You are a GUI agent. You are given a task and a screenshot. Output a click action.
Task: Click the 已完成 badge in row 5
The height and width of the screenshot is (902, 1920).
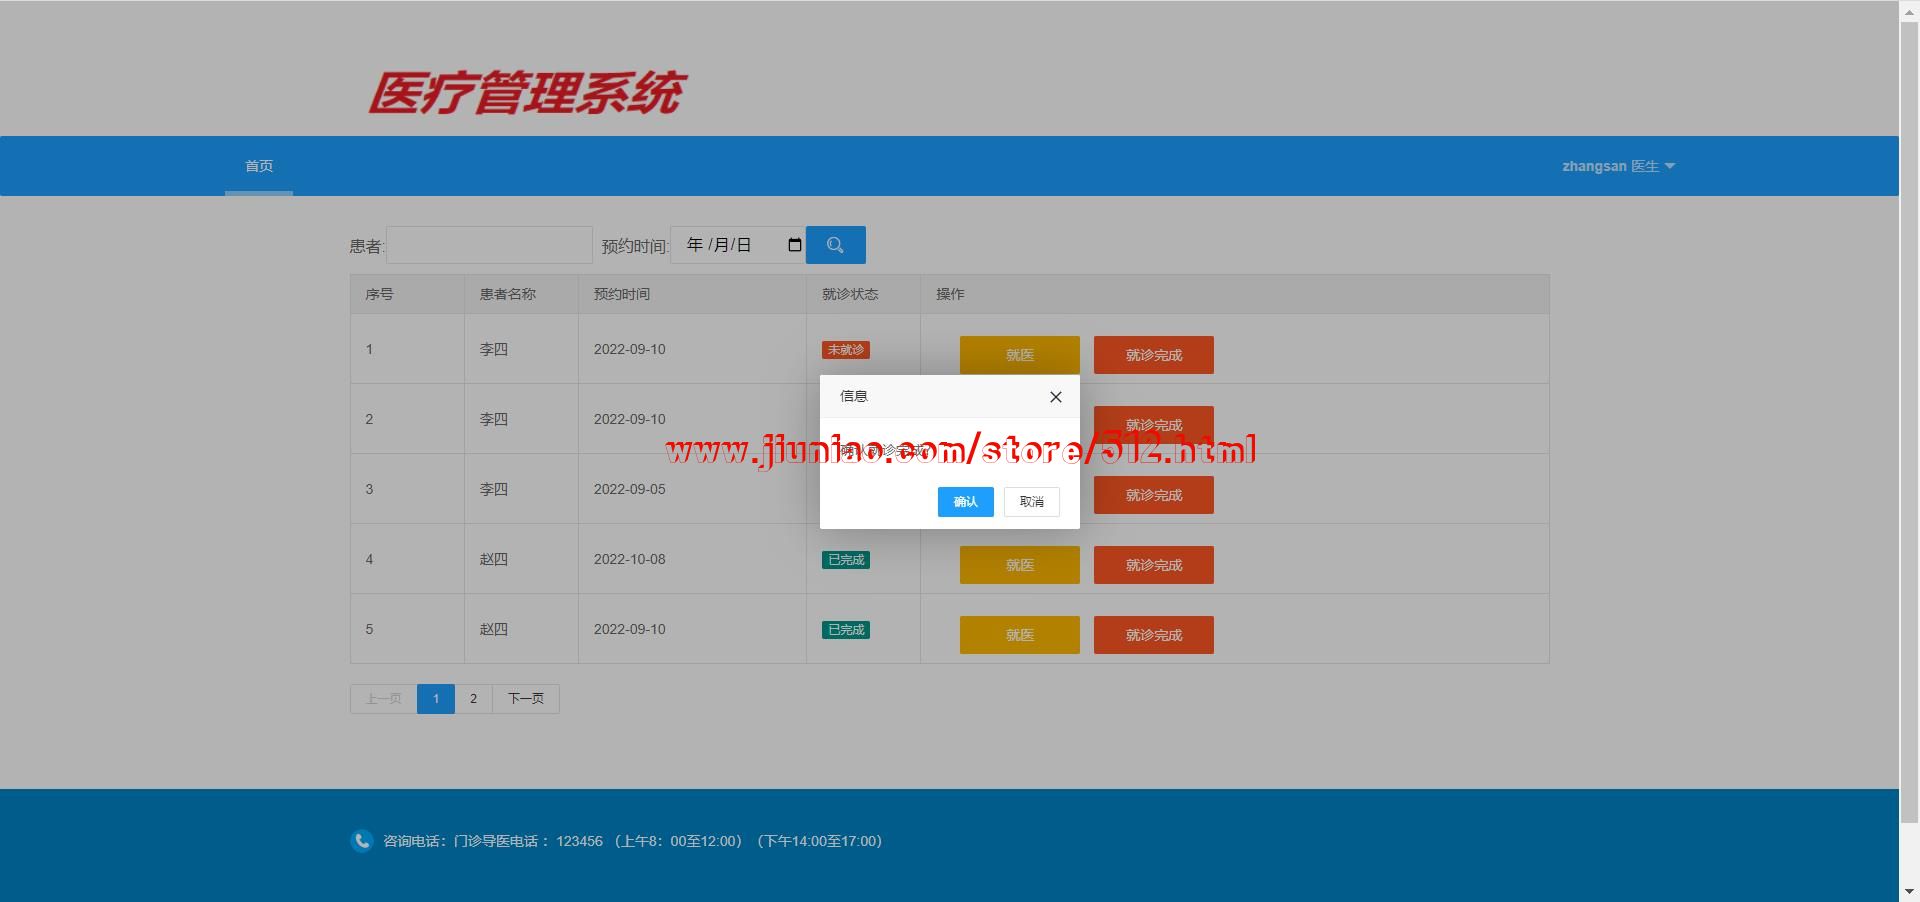[846, 630]
